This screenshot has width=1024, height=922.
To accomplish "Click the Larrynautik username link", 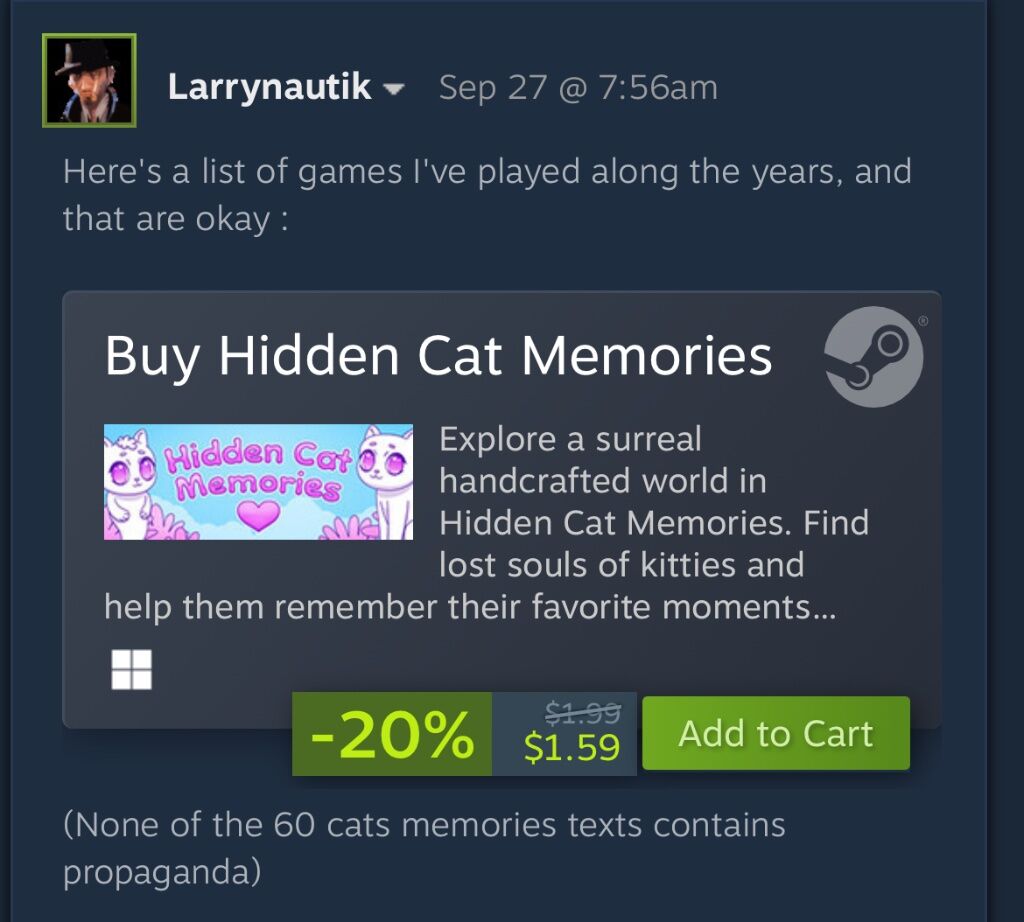I will (269, 87).
